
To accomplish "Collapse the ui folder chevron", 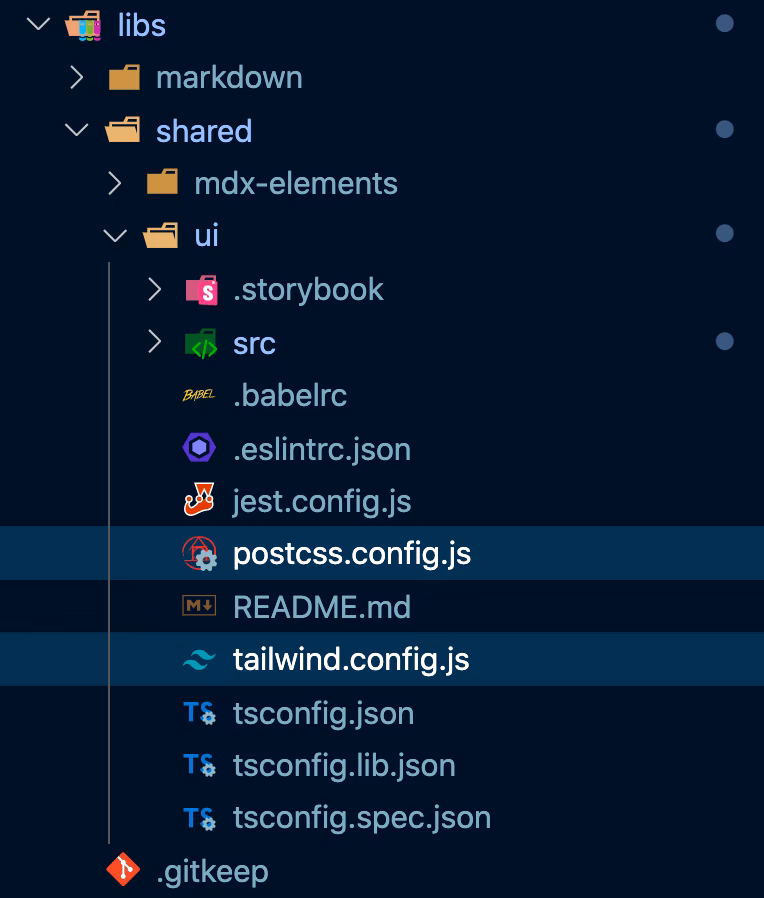I will [x=115, y=236].
